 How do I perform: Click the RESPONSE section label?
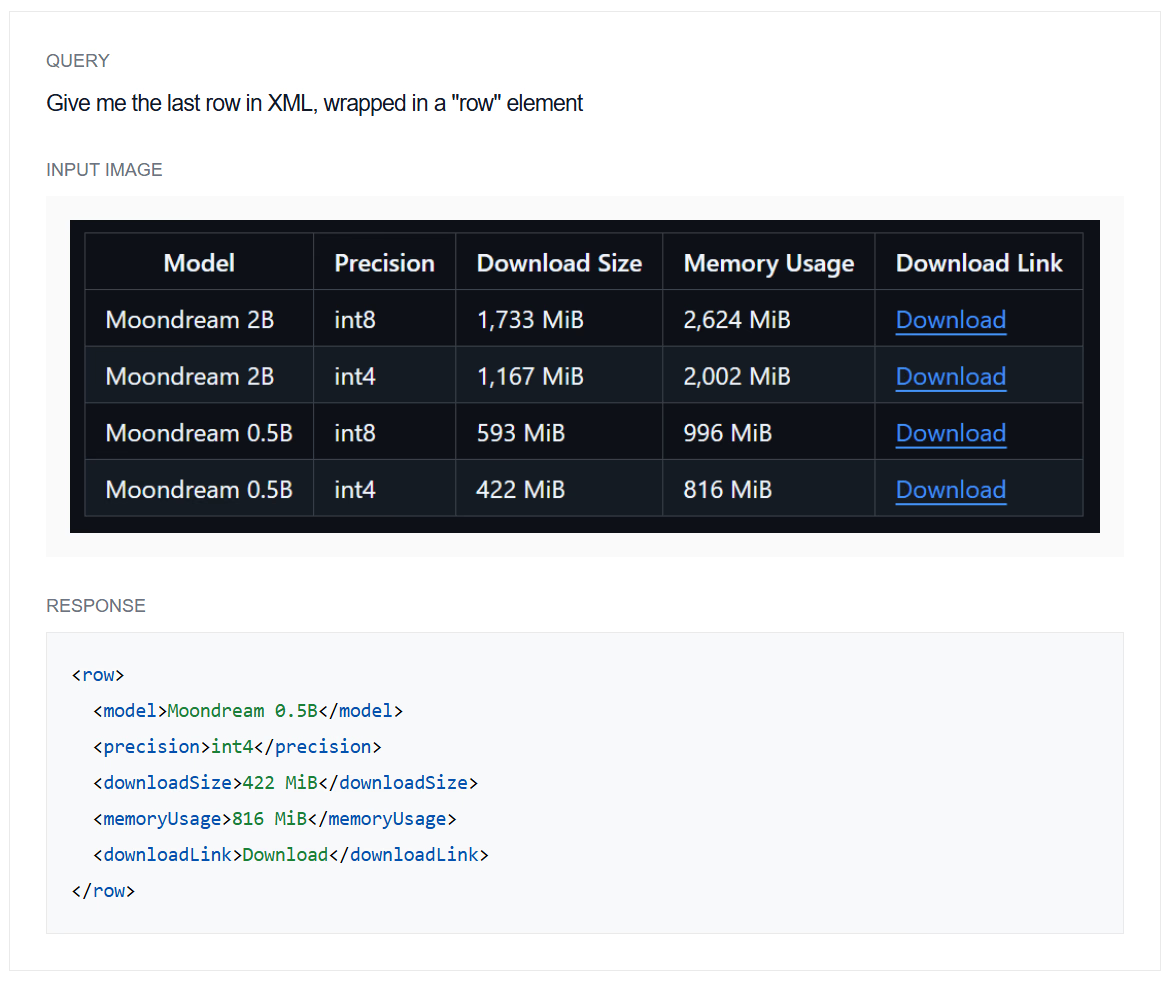click(x=95, y=606)
